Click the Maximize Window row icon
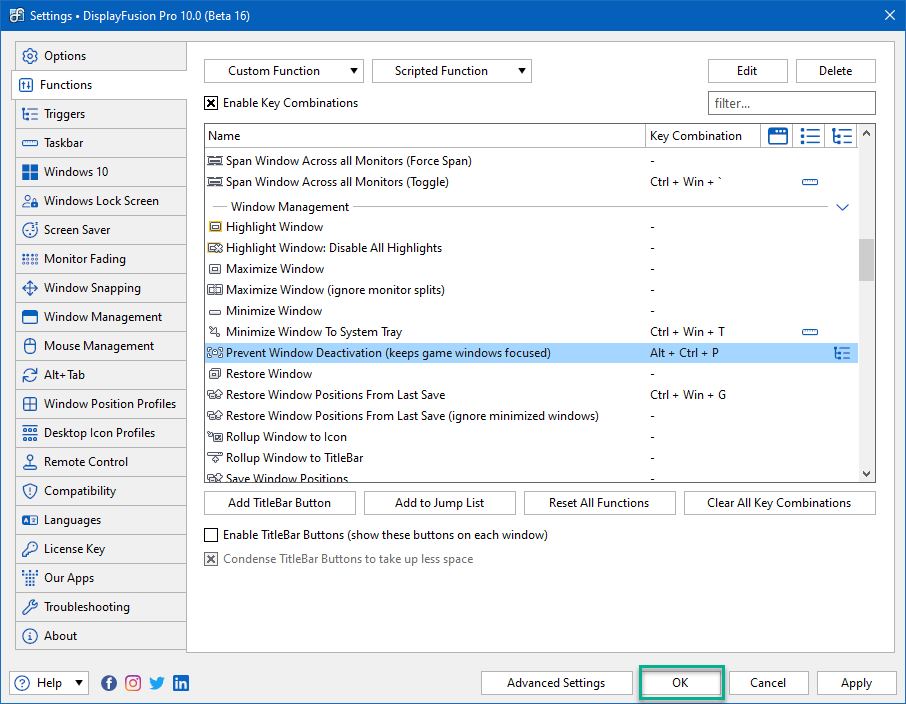Image resolution: width=906 pixels, height=704 pixels. [x=215, y=269]
